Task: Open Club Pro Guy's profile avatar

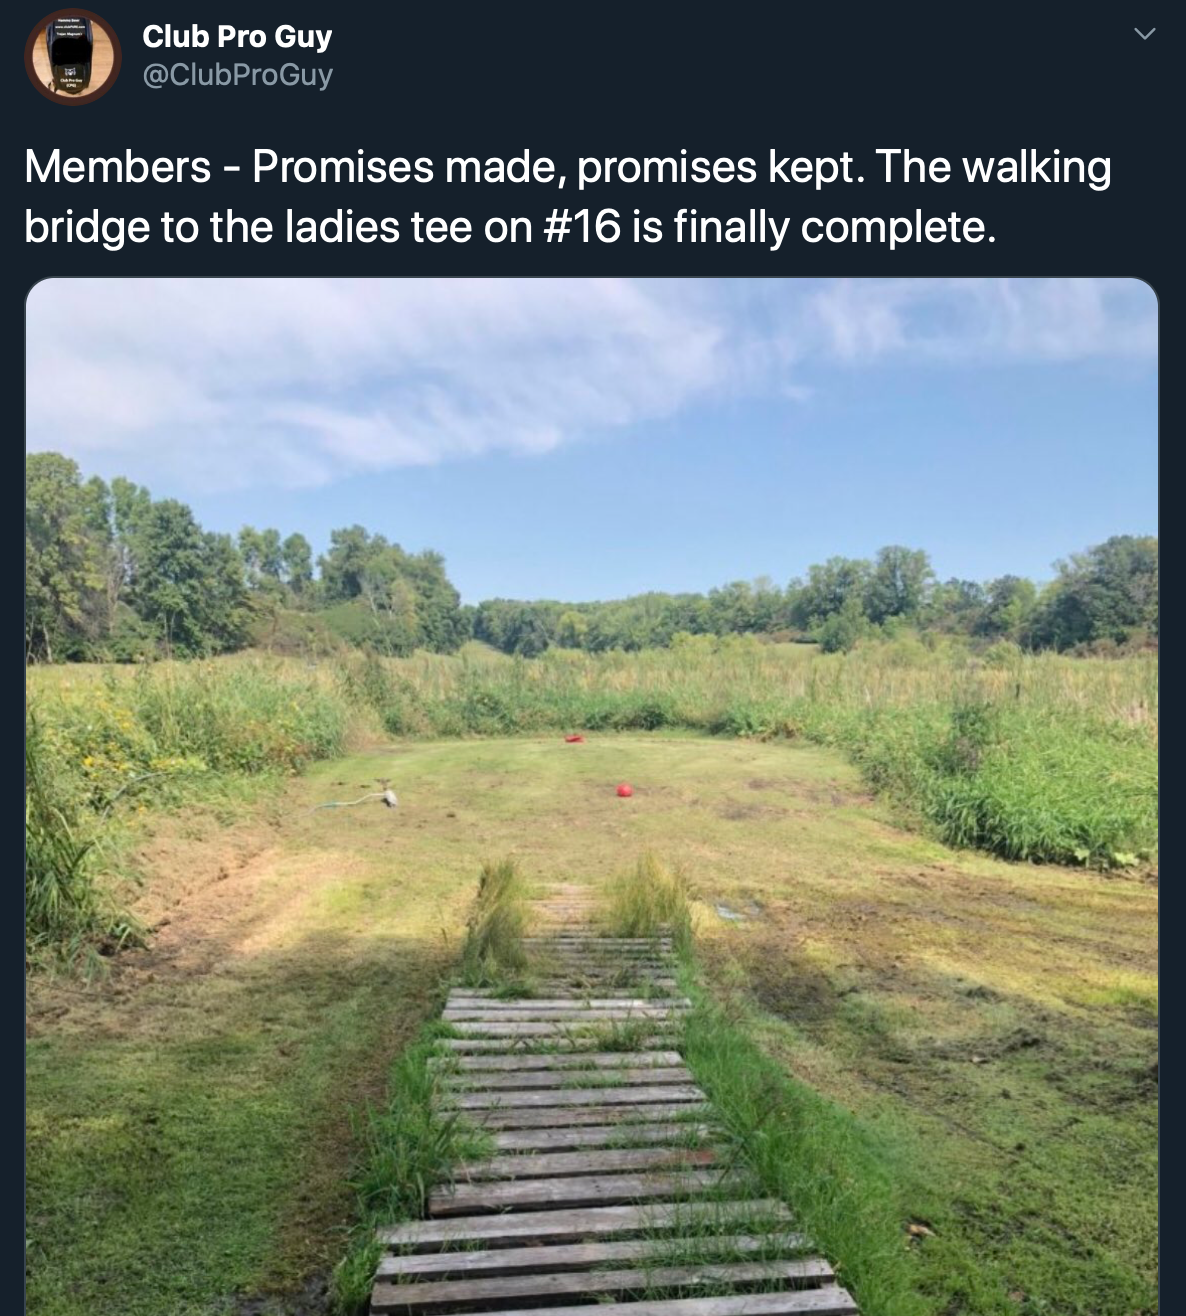Action: click(x=71, y=56)
